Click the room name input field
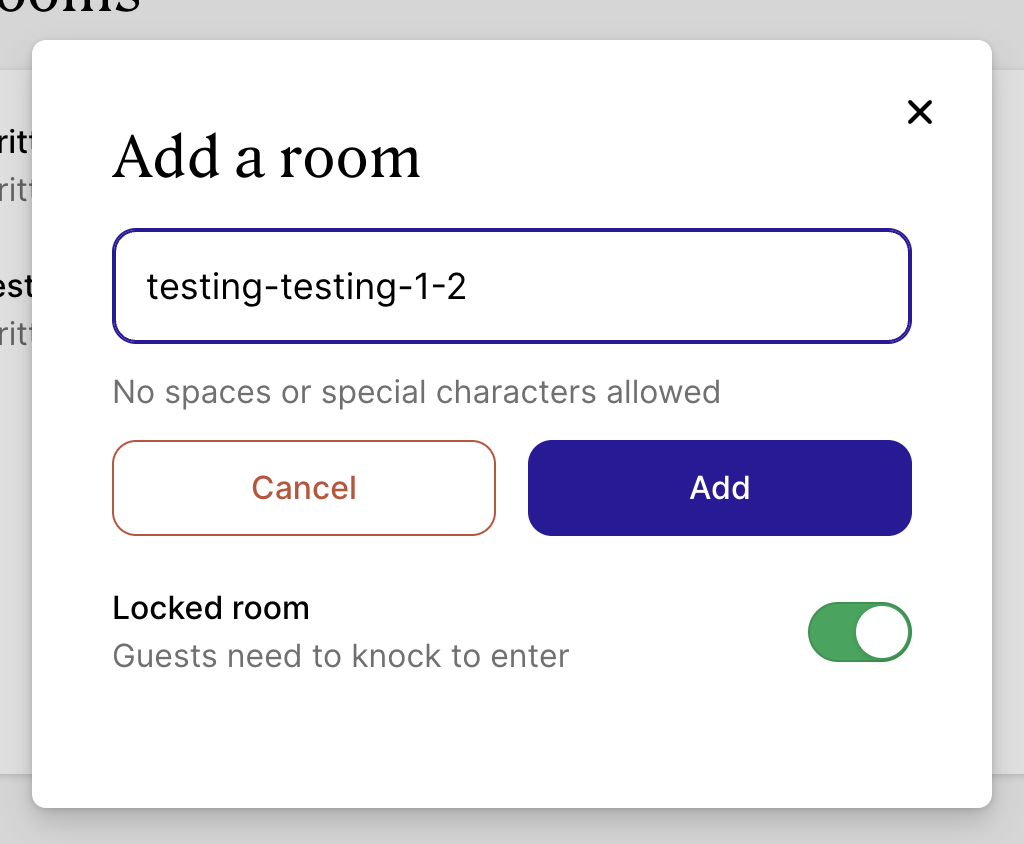 click(x=511, y=287)
